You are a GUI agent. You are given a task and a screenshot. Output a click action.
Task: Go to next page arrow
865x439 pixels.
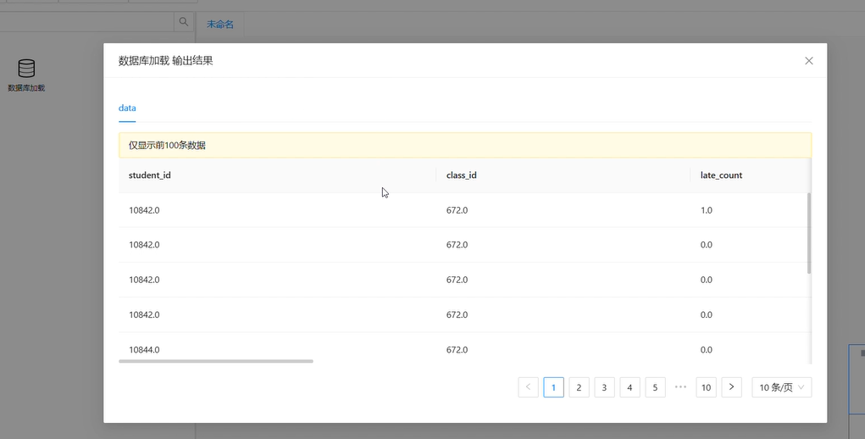pyautogui.click(x=731, y=387)
